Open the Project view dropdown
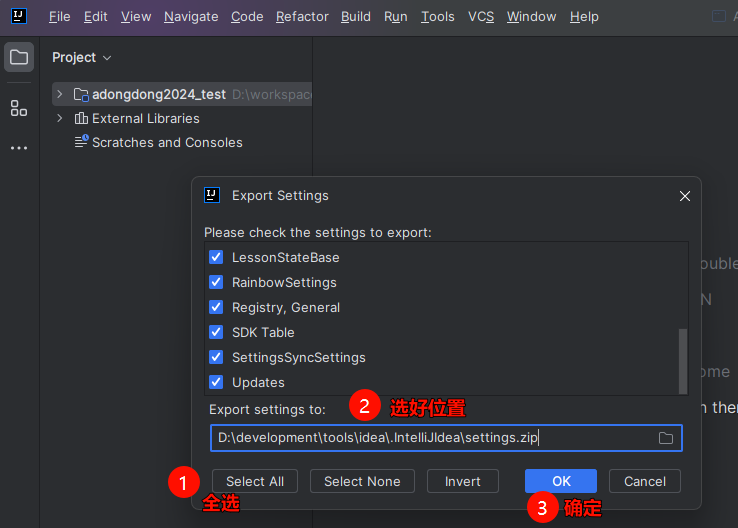Screen dimensions: 738x528 (x=81, y=57)
